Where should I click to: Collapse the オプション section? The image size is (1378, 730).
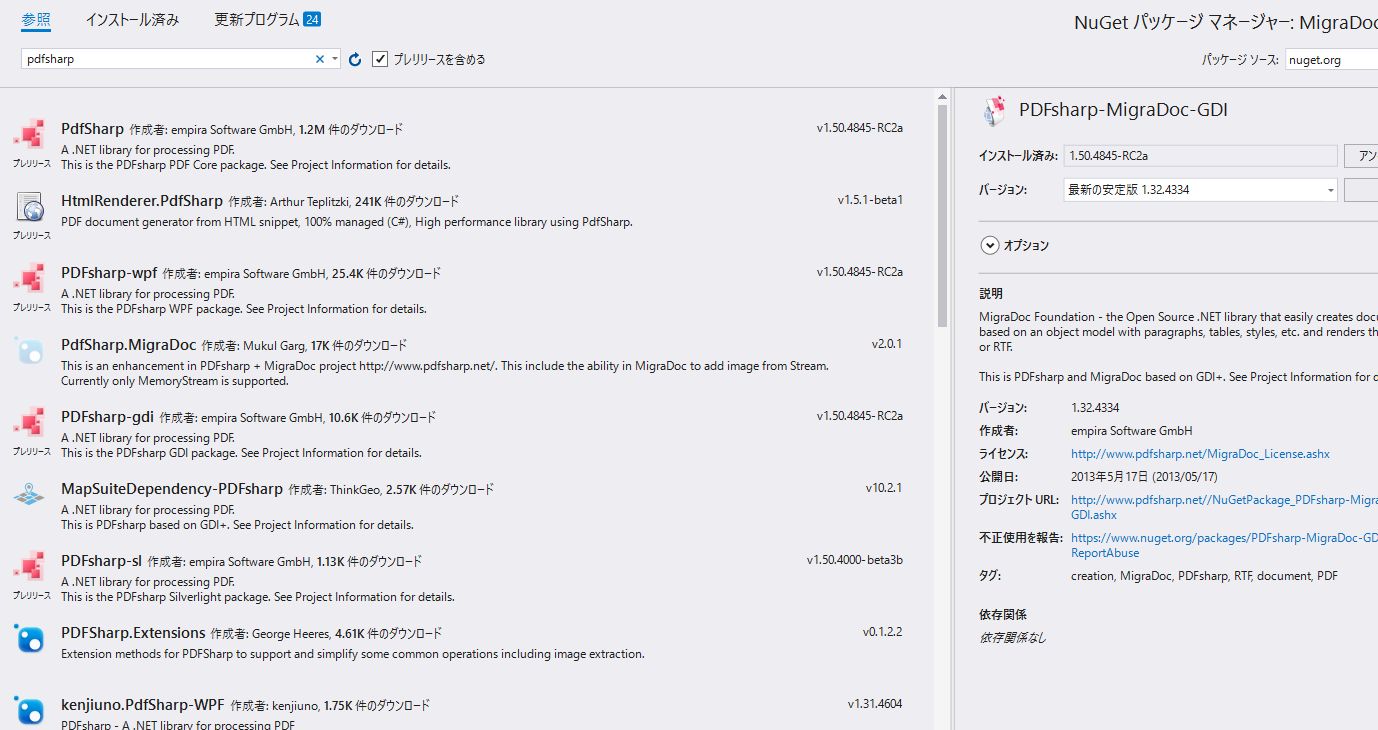point(989,244)
